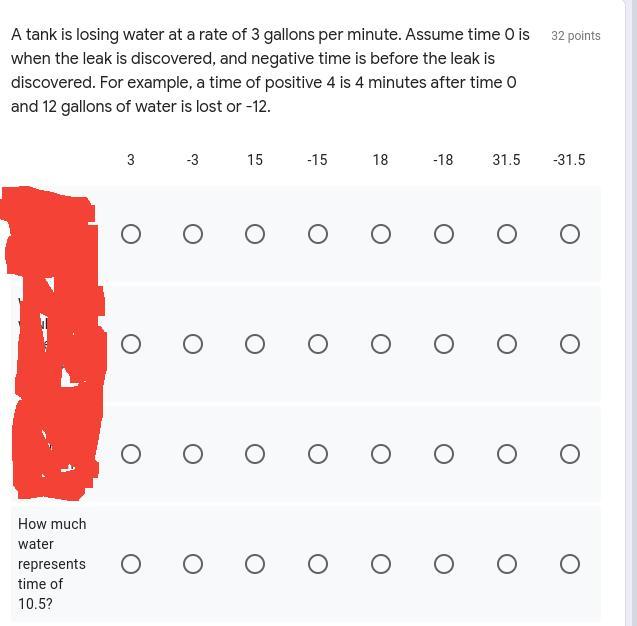Select -3 in the second grid row

pos(193,344)
